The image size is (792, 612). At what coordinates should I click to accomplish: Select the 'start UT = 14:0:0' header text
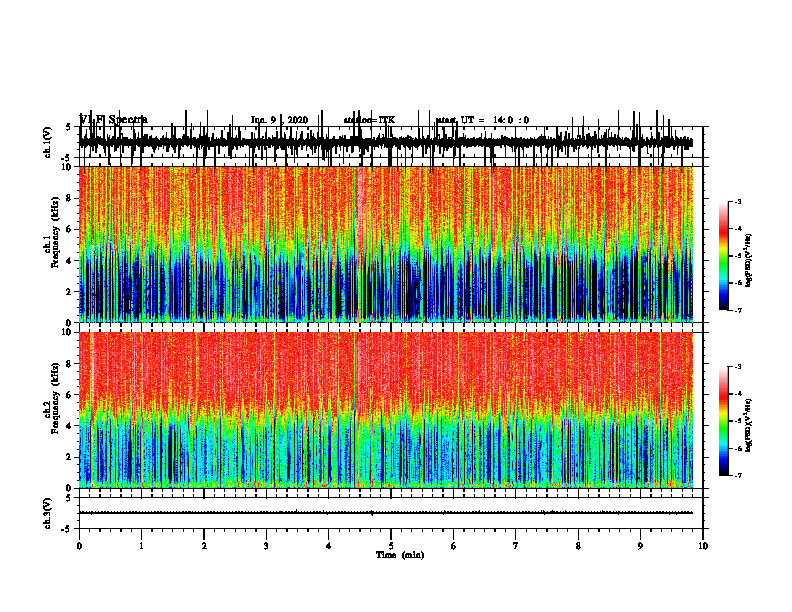tap(482, 120)
